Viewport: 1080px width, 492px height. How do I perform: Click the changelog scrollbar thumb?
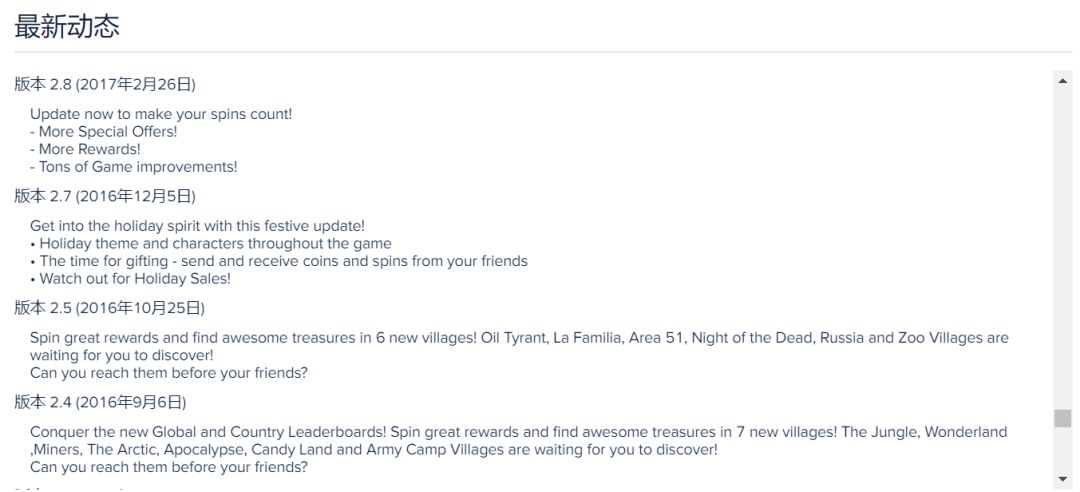pos(1062,418)
